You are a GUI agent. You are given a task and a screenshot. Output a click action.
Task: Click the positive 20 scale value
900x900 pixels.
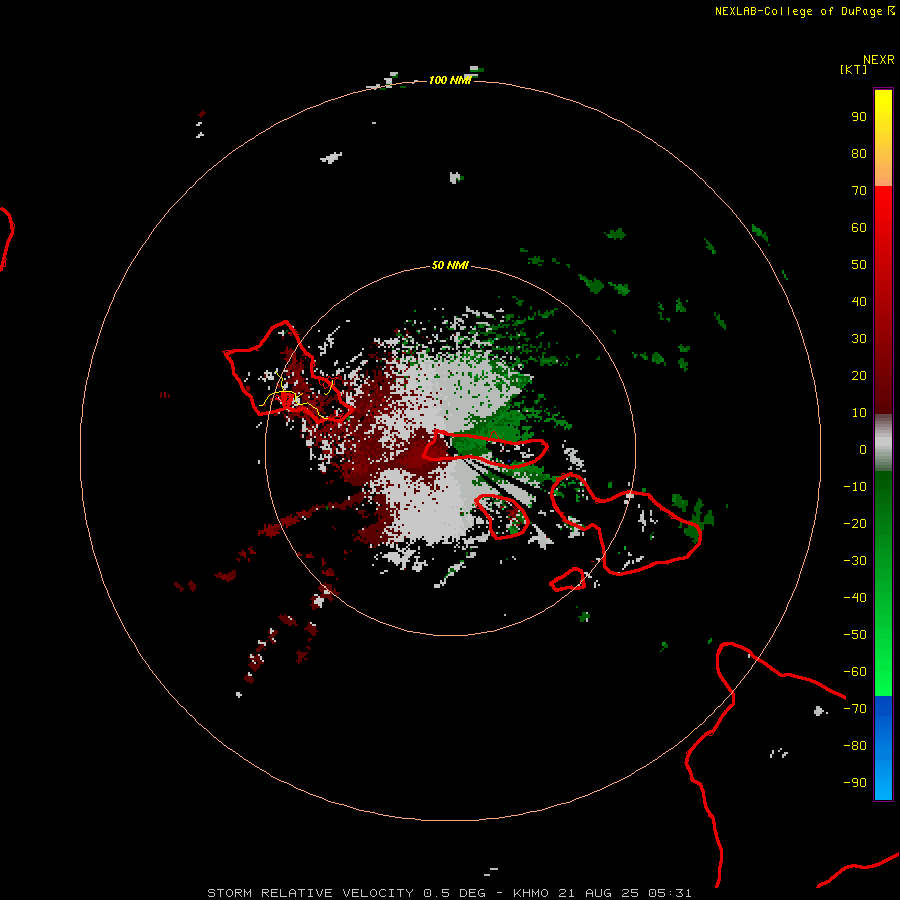tap(859, 375)
